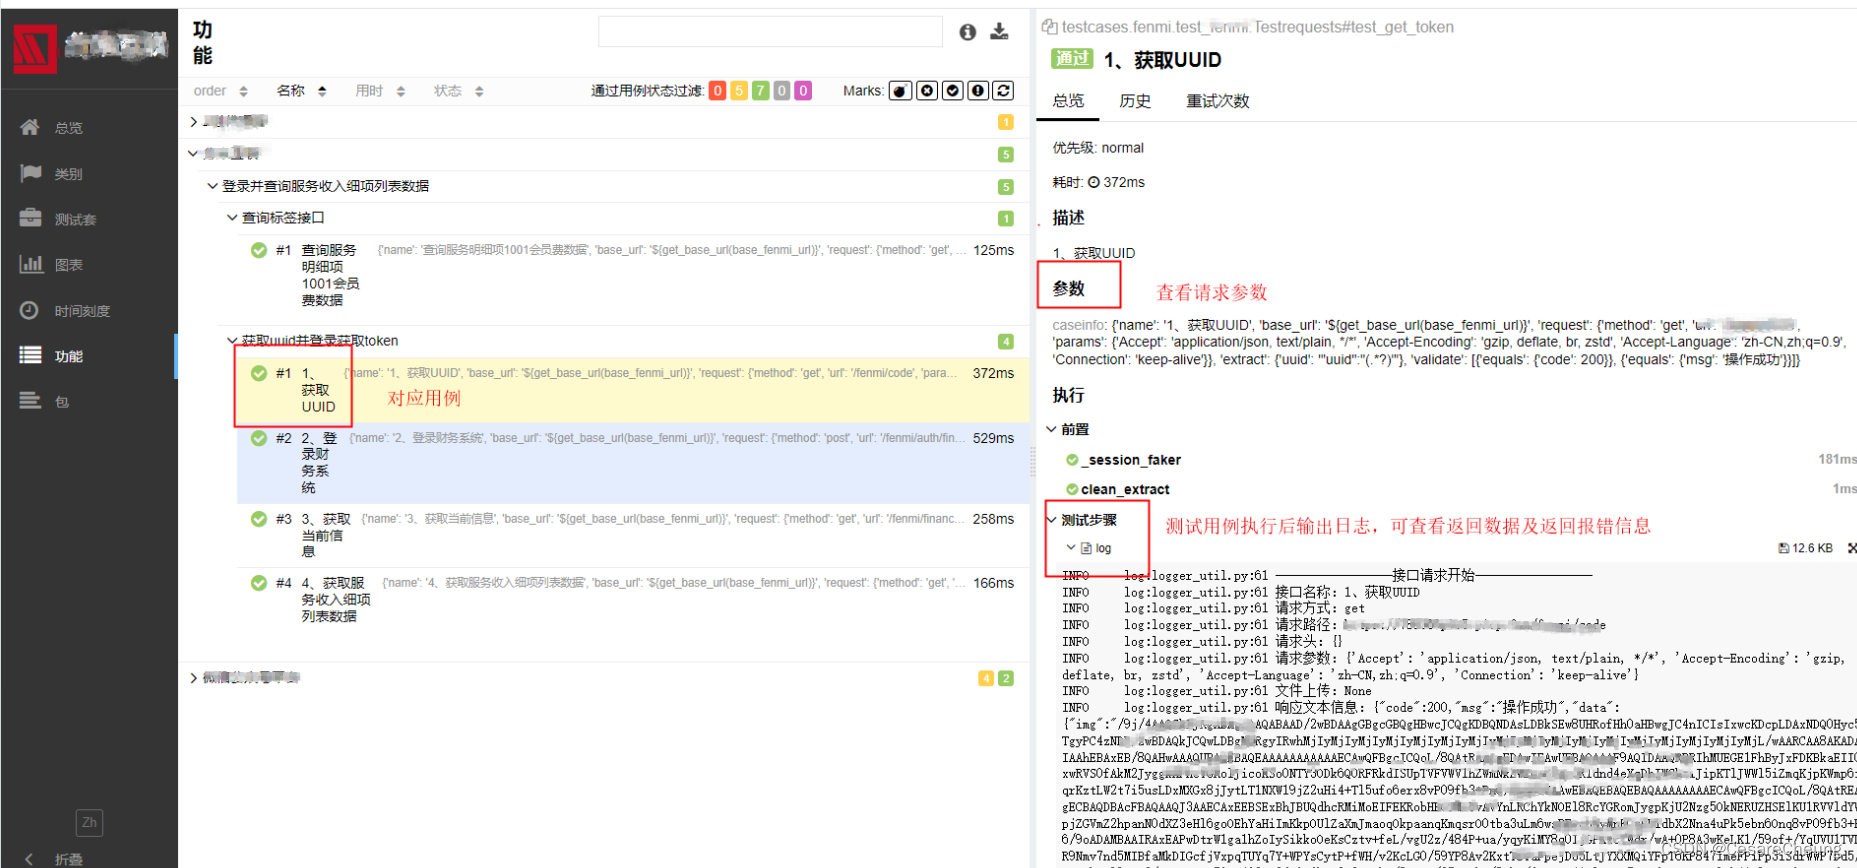The image size is (1857, 868).
Task: Click the 通过 passed status label
Action: [1072, 58]
